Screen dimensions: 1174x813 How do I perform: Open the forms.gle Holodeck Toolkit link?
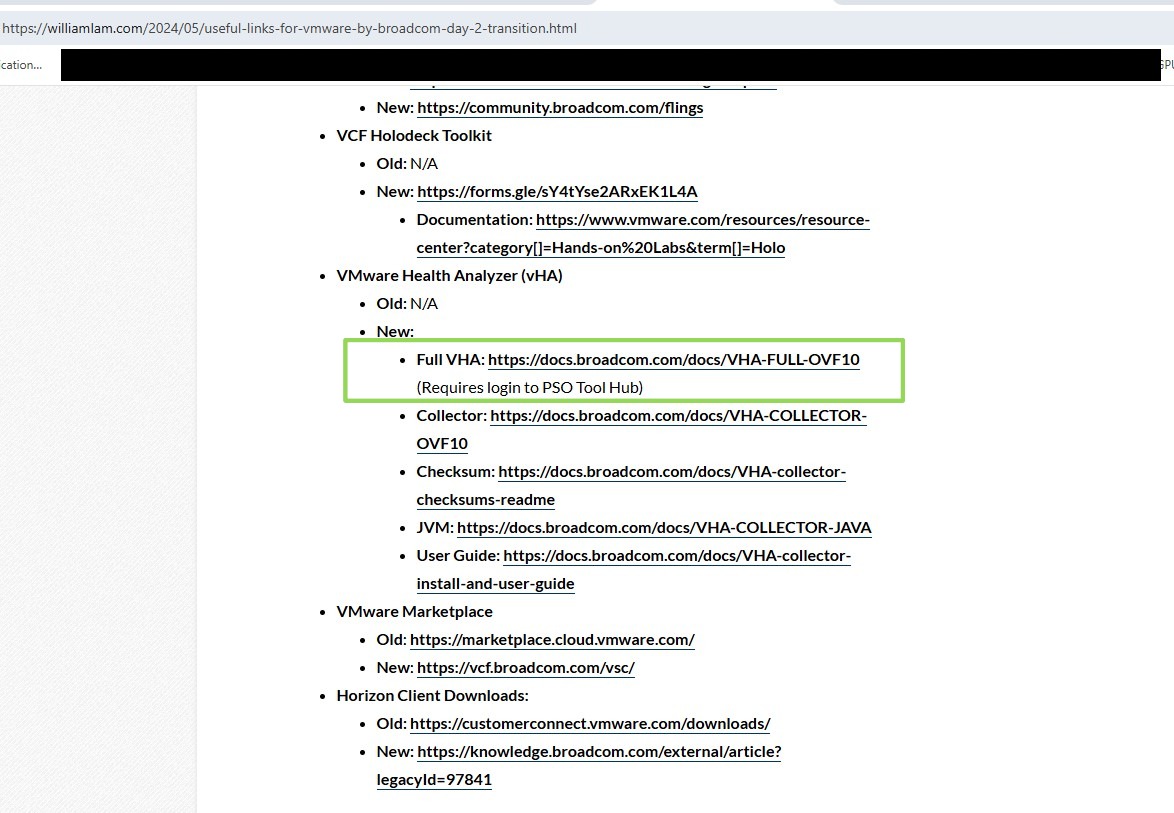557,192
